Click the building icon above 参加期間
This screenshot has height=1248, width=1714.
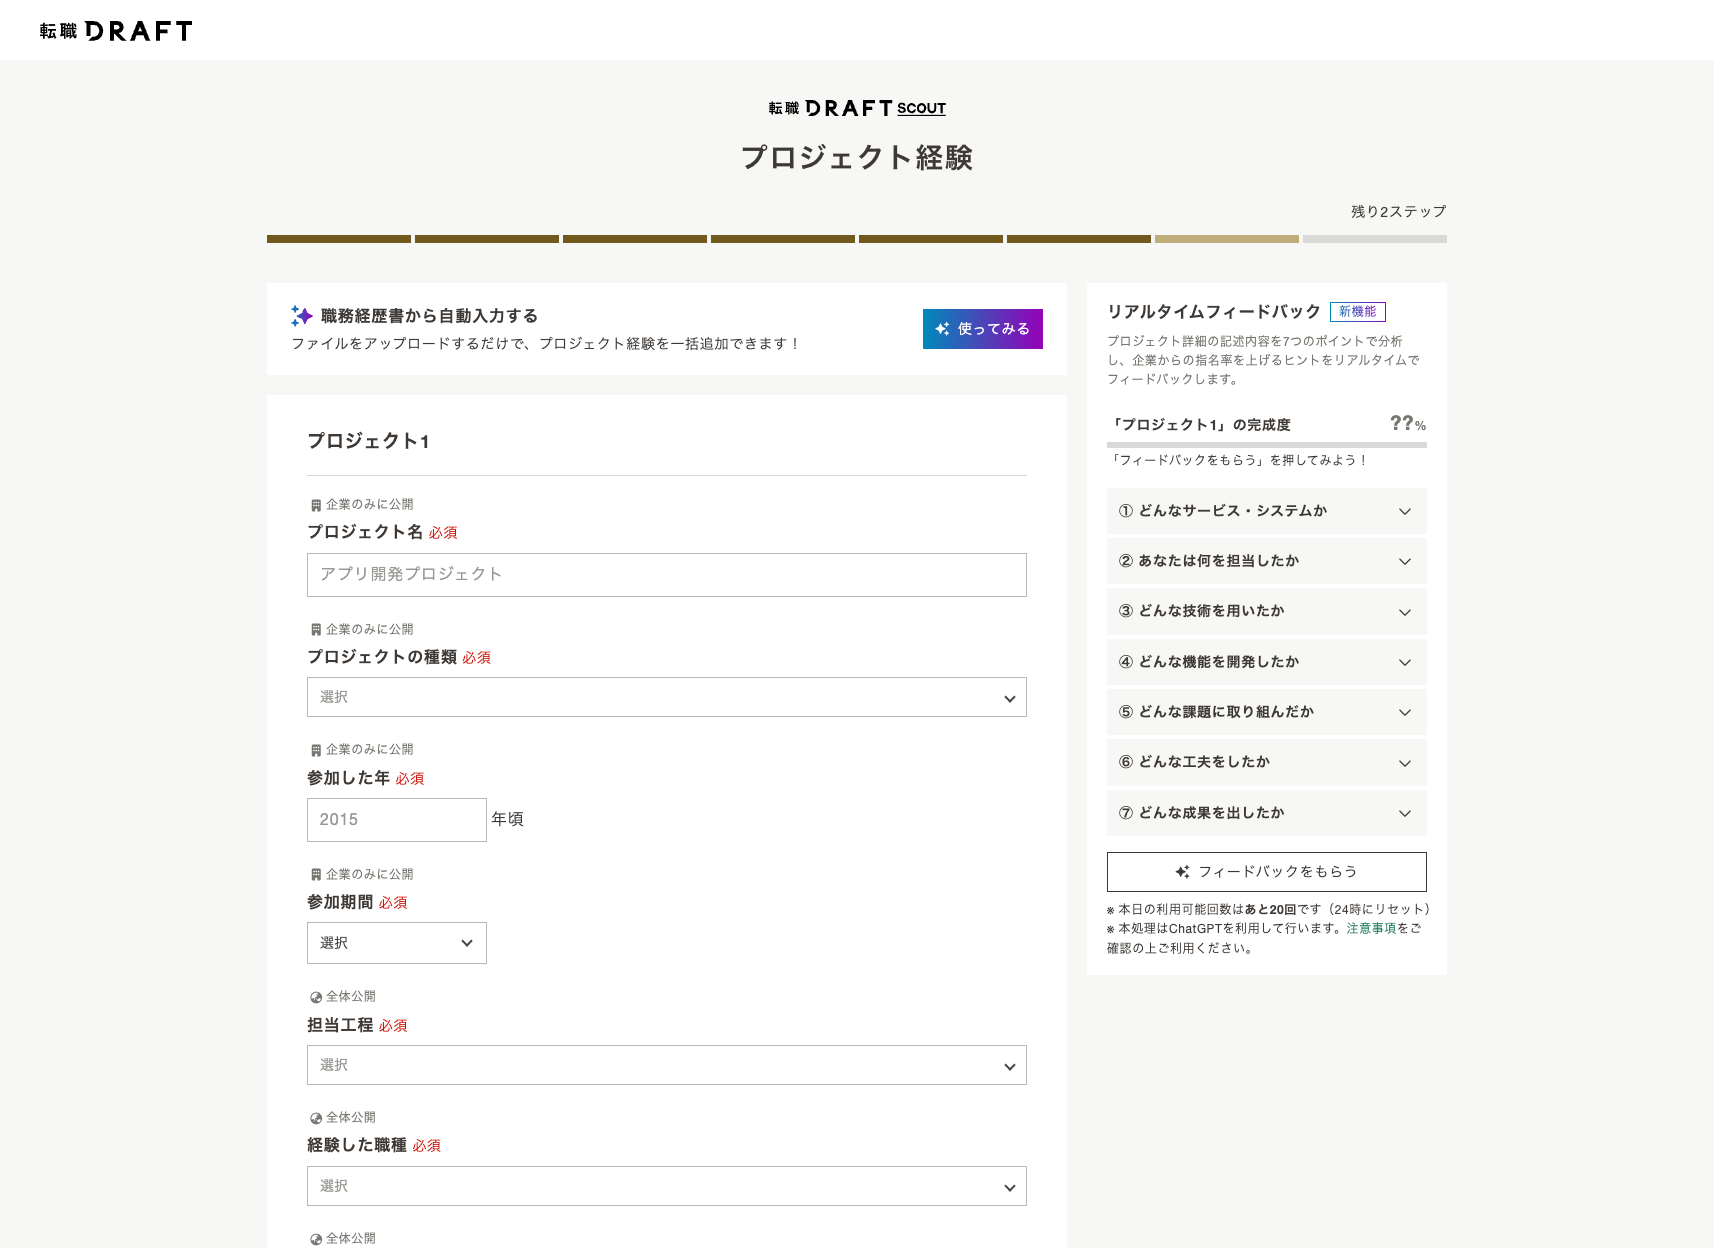tap(316, 875)
